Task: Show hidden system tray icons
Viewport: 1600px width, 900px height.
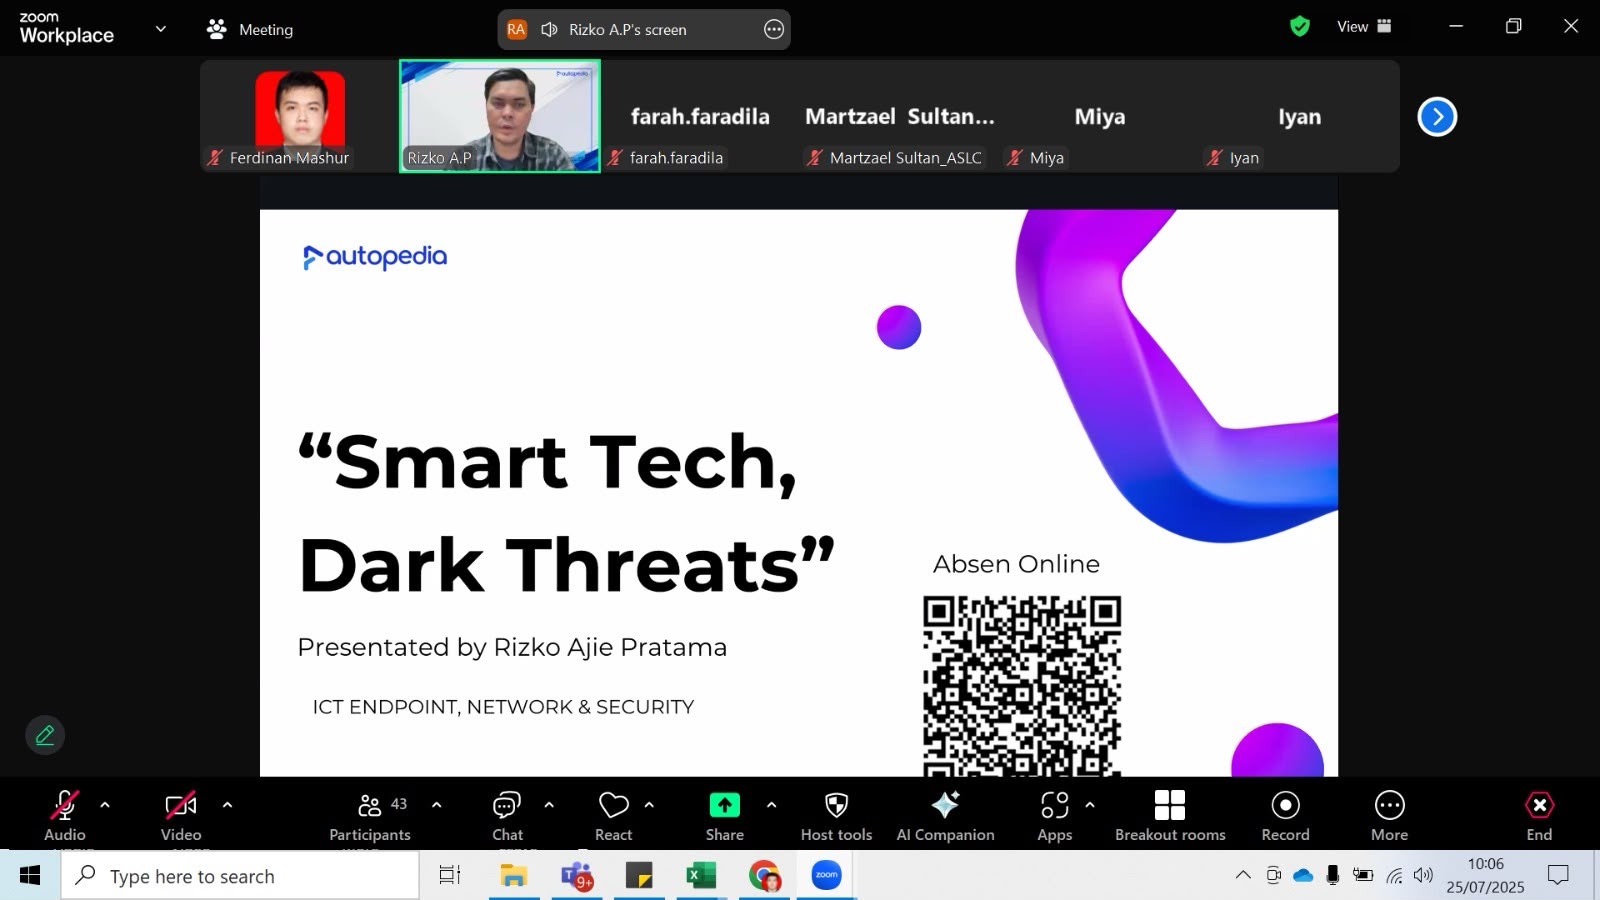Action: pyautogui.click(x=1243, y=876)
